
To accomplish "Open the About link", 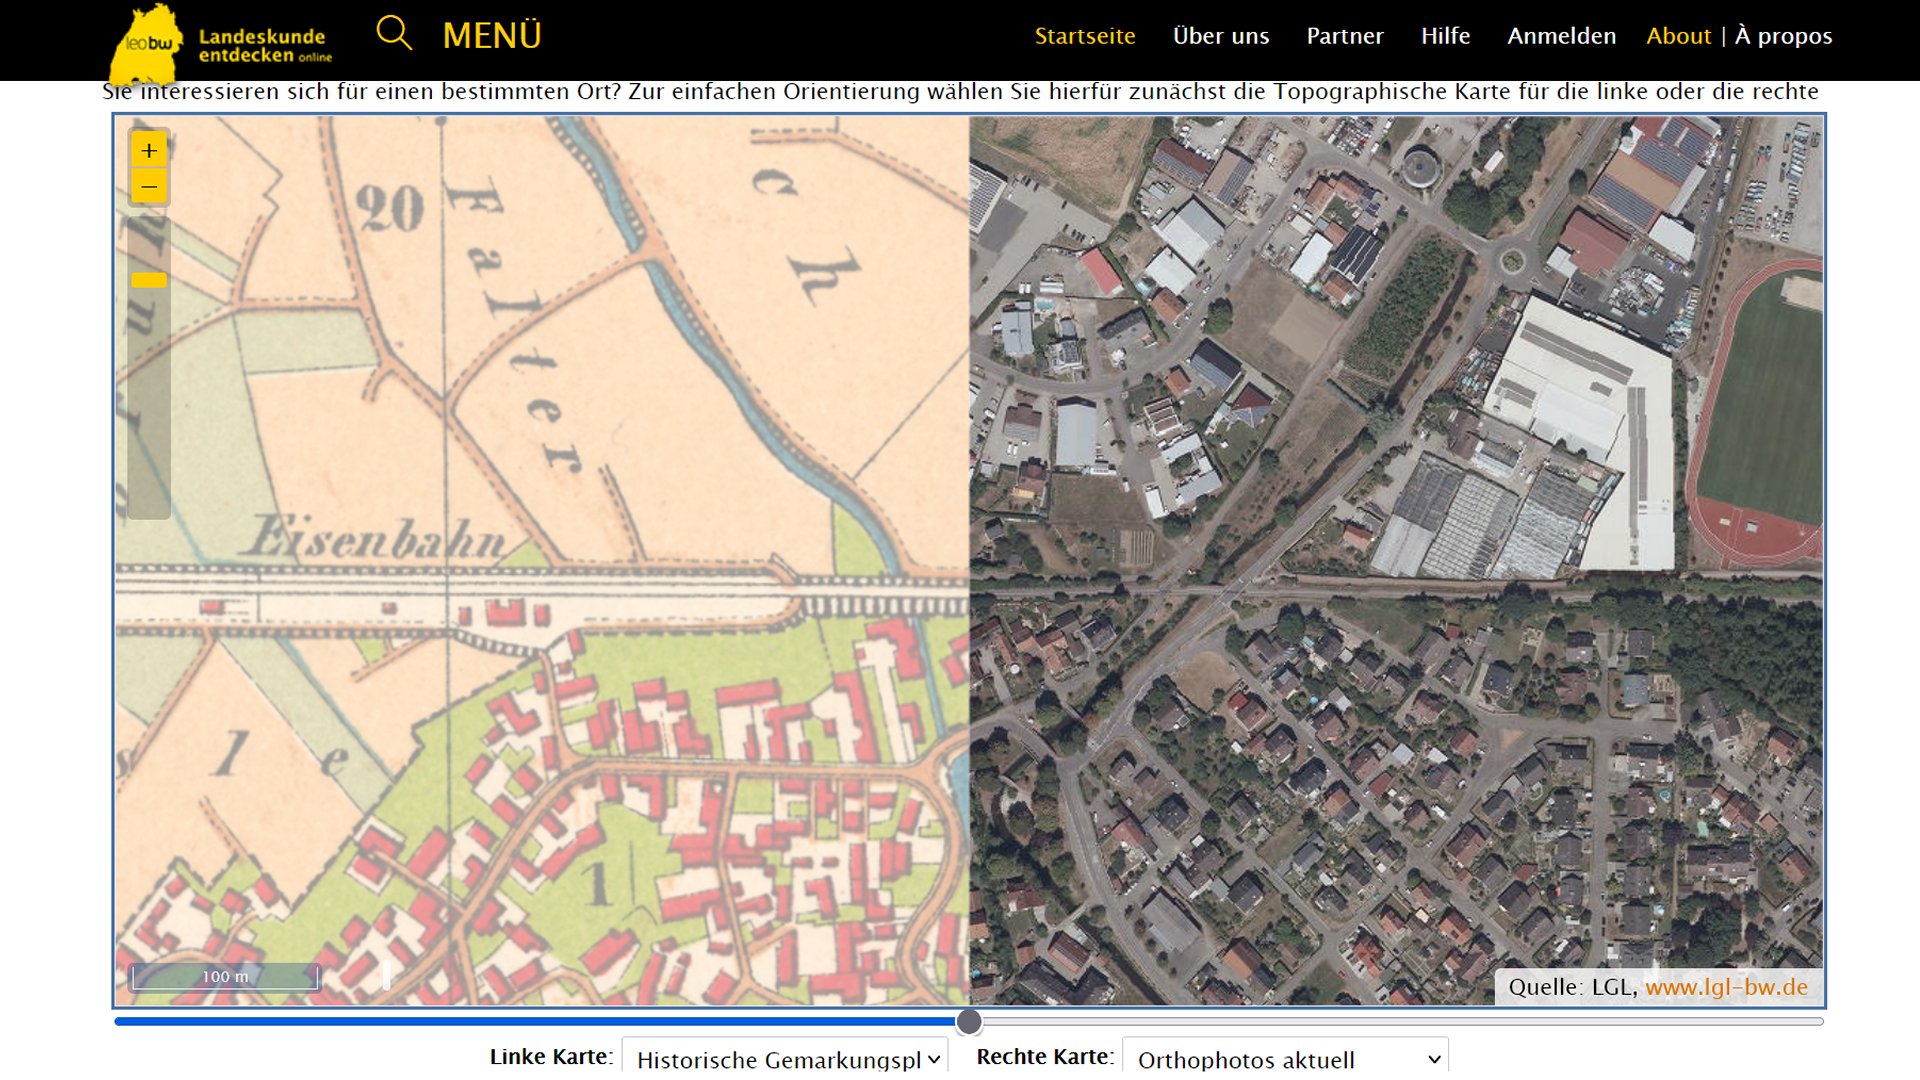I will (1678, 36).
